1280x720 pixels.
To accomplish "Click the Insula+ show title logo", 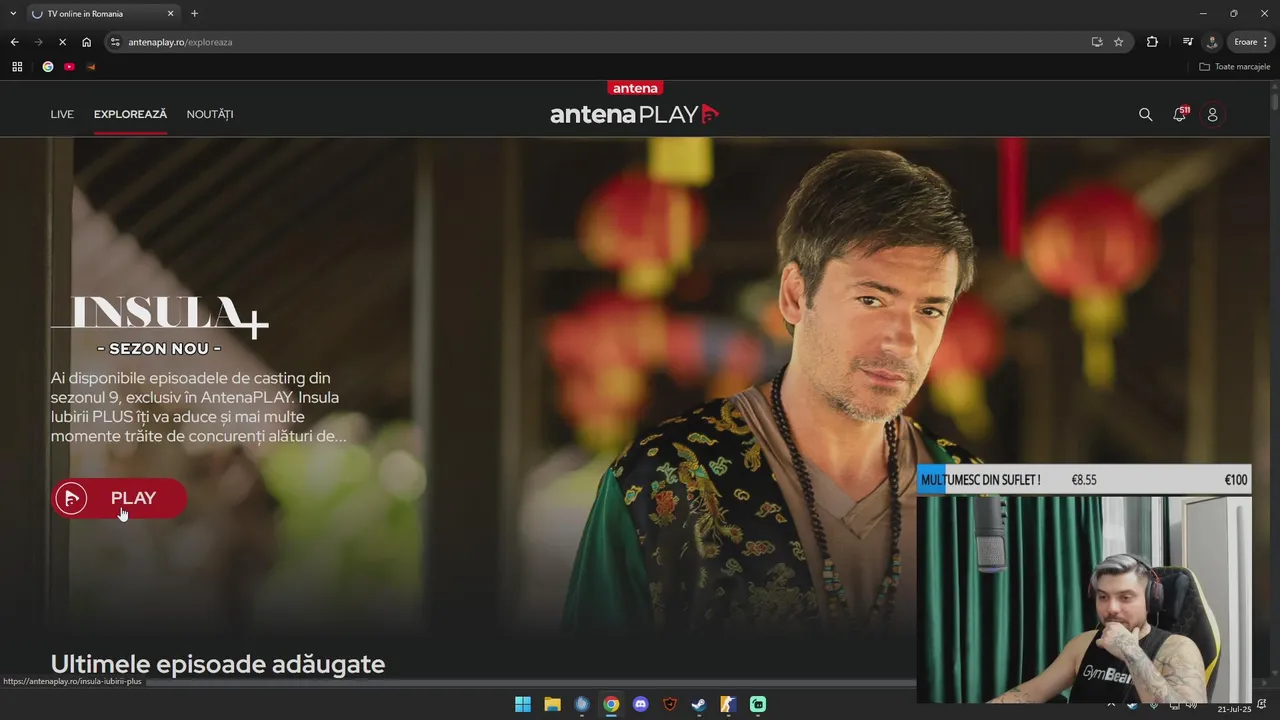I will (160, 318).
